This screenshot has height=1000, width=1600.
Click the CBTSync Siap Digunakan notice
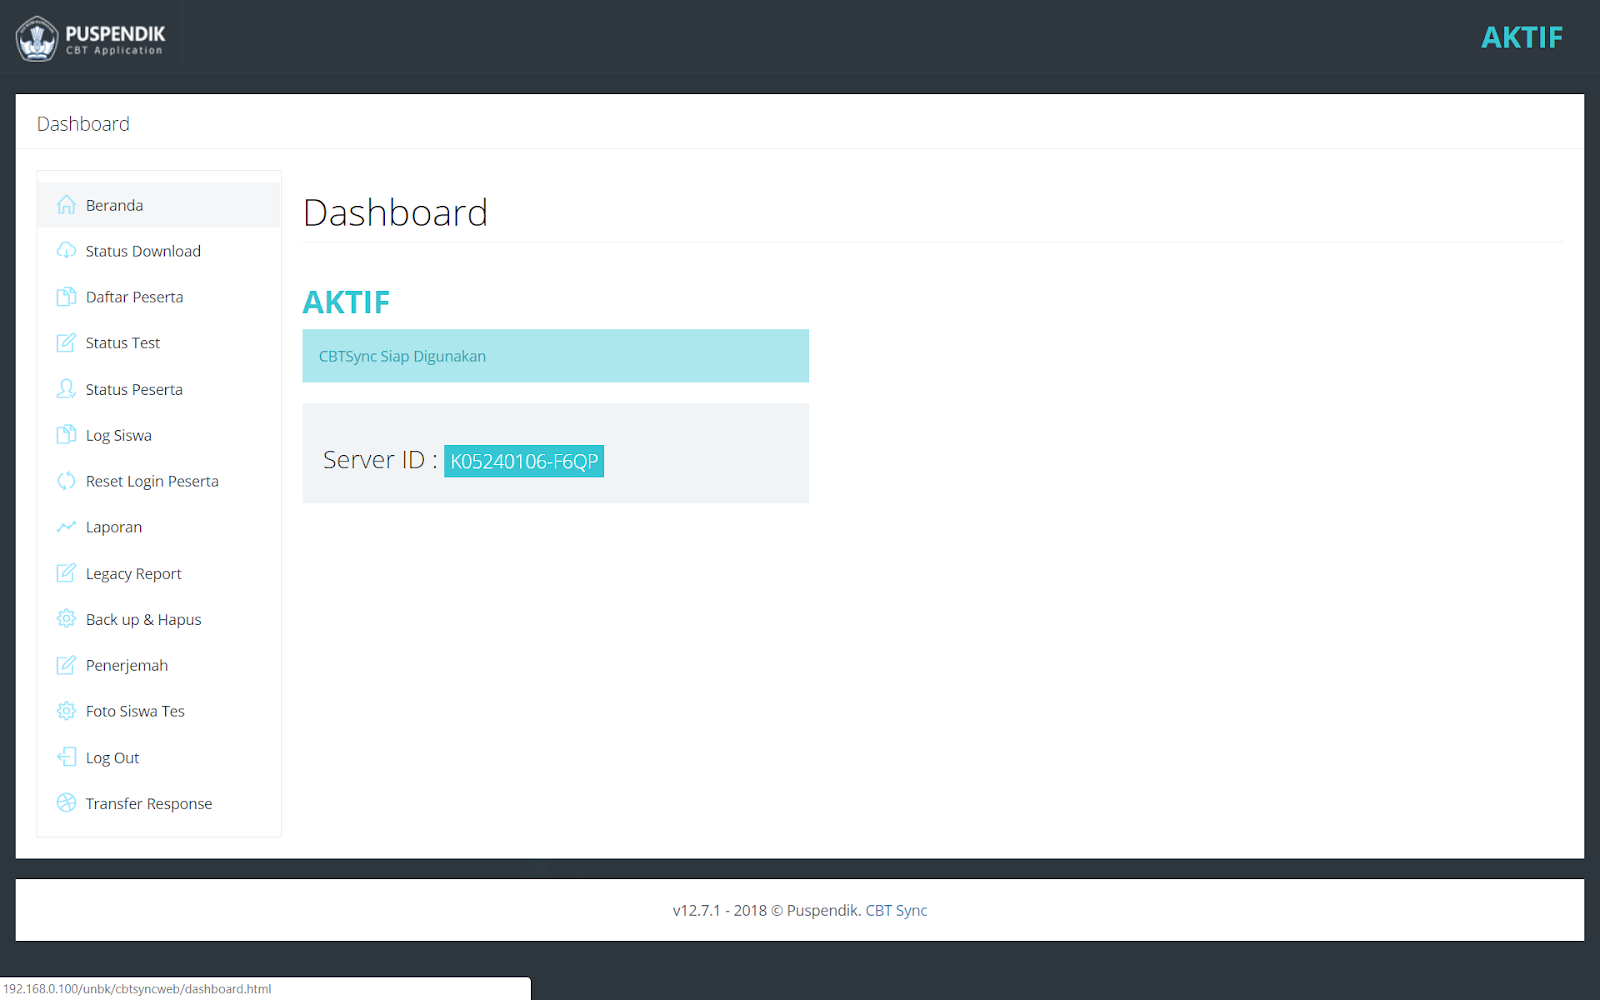(x=556, y=356)
